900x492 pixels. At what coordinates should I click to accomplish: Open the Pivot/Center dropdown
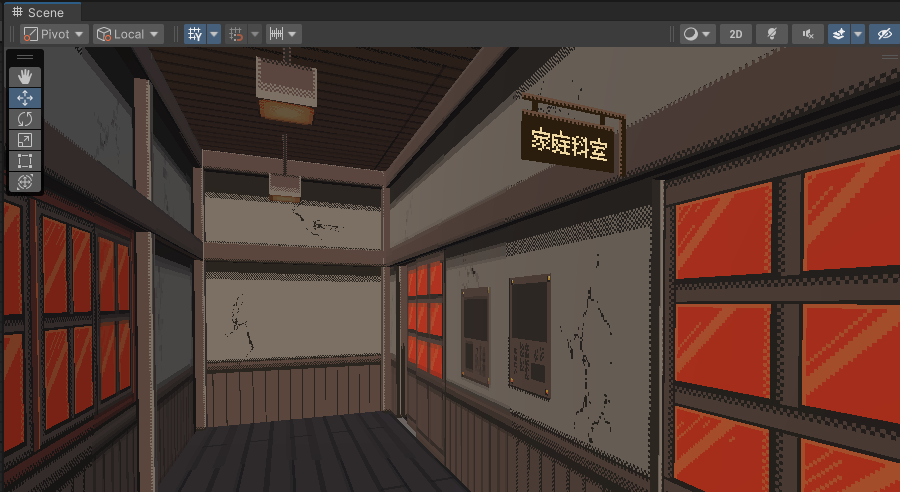point(55,34)
